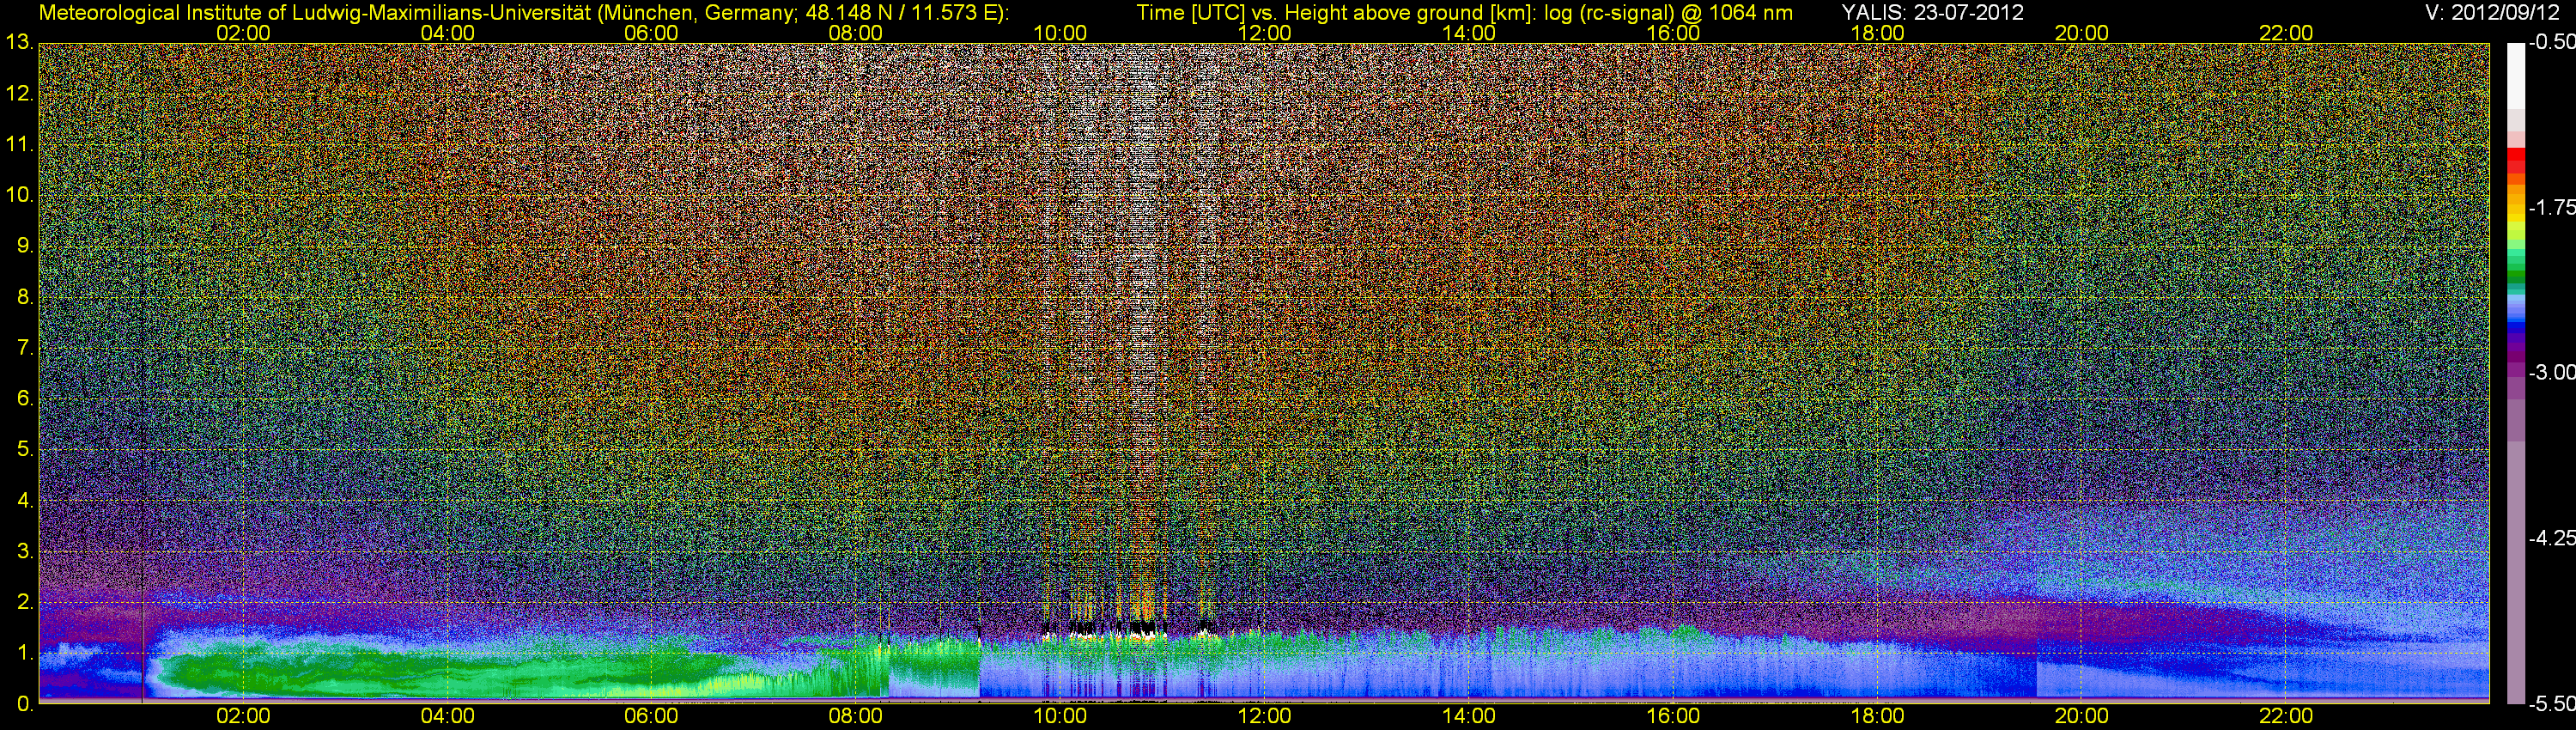Viewport: 2576px width, 730px height.
Task: Pick the green band in the colorbar
Action: click(x=2515, y=265)
